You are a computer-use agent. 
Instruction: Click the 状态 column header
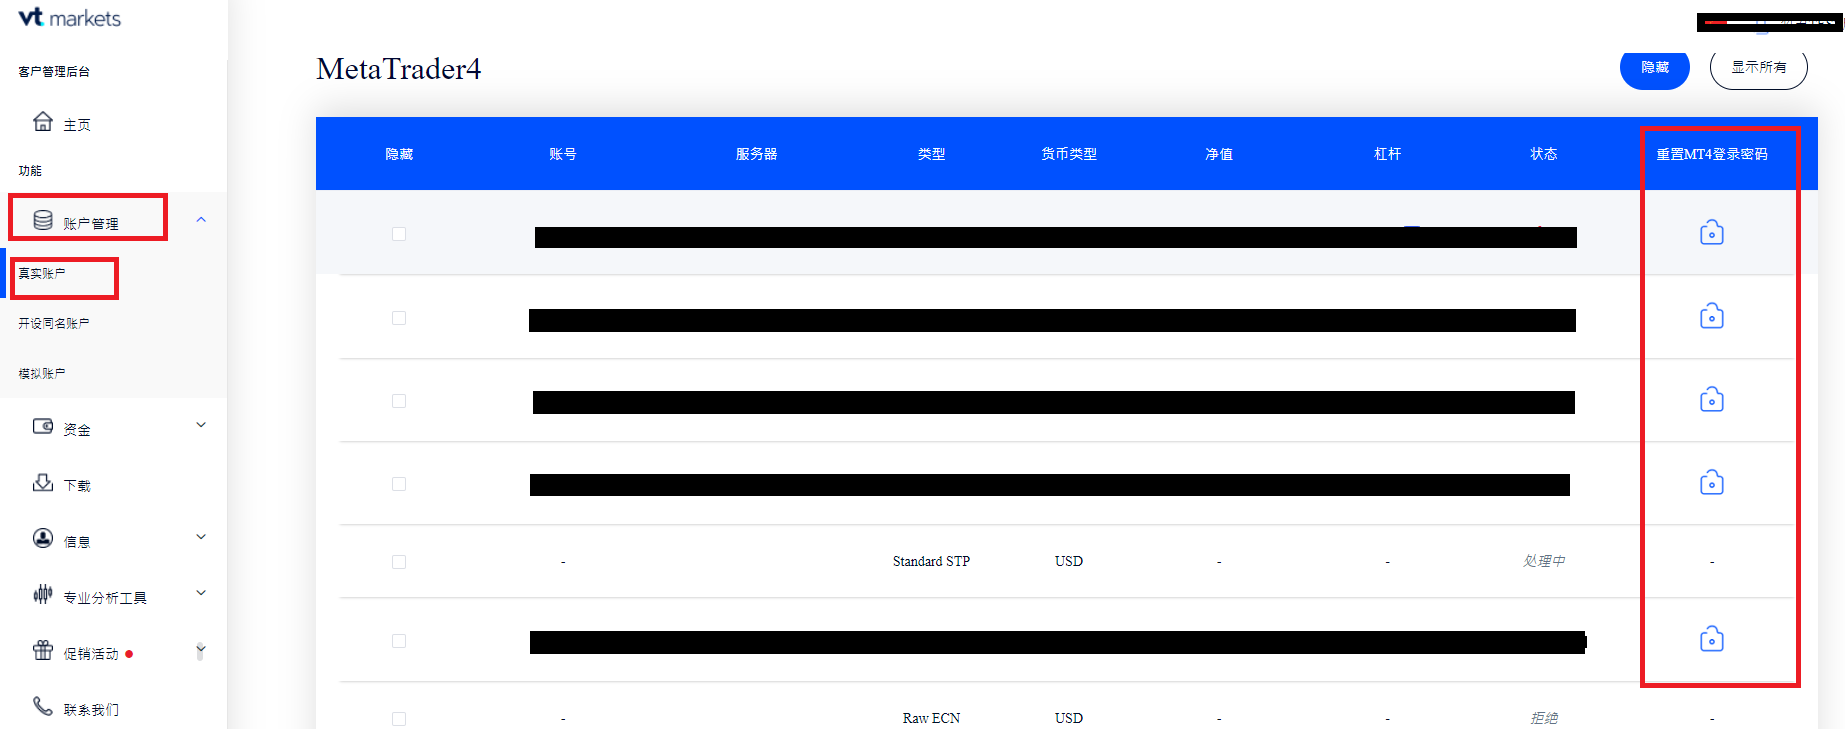pos(1544,154)
